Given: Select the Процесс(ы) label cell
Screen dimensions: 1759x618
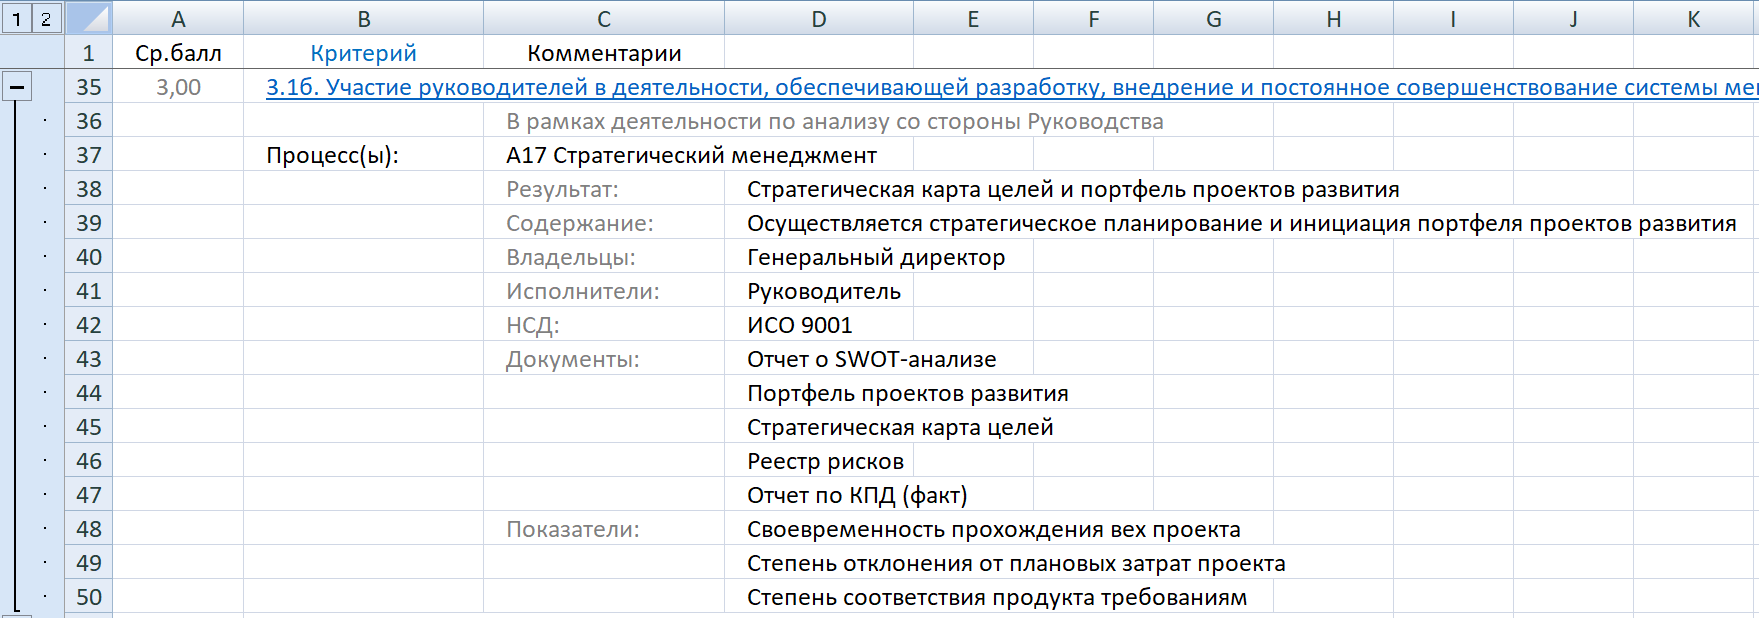Looking at the screenshot, I should [333, 155].
